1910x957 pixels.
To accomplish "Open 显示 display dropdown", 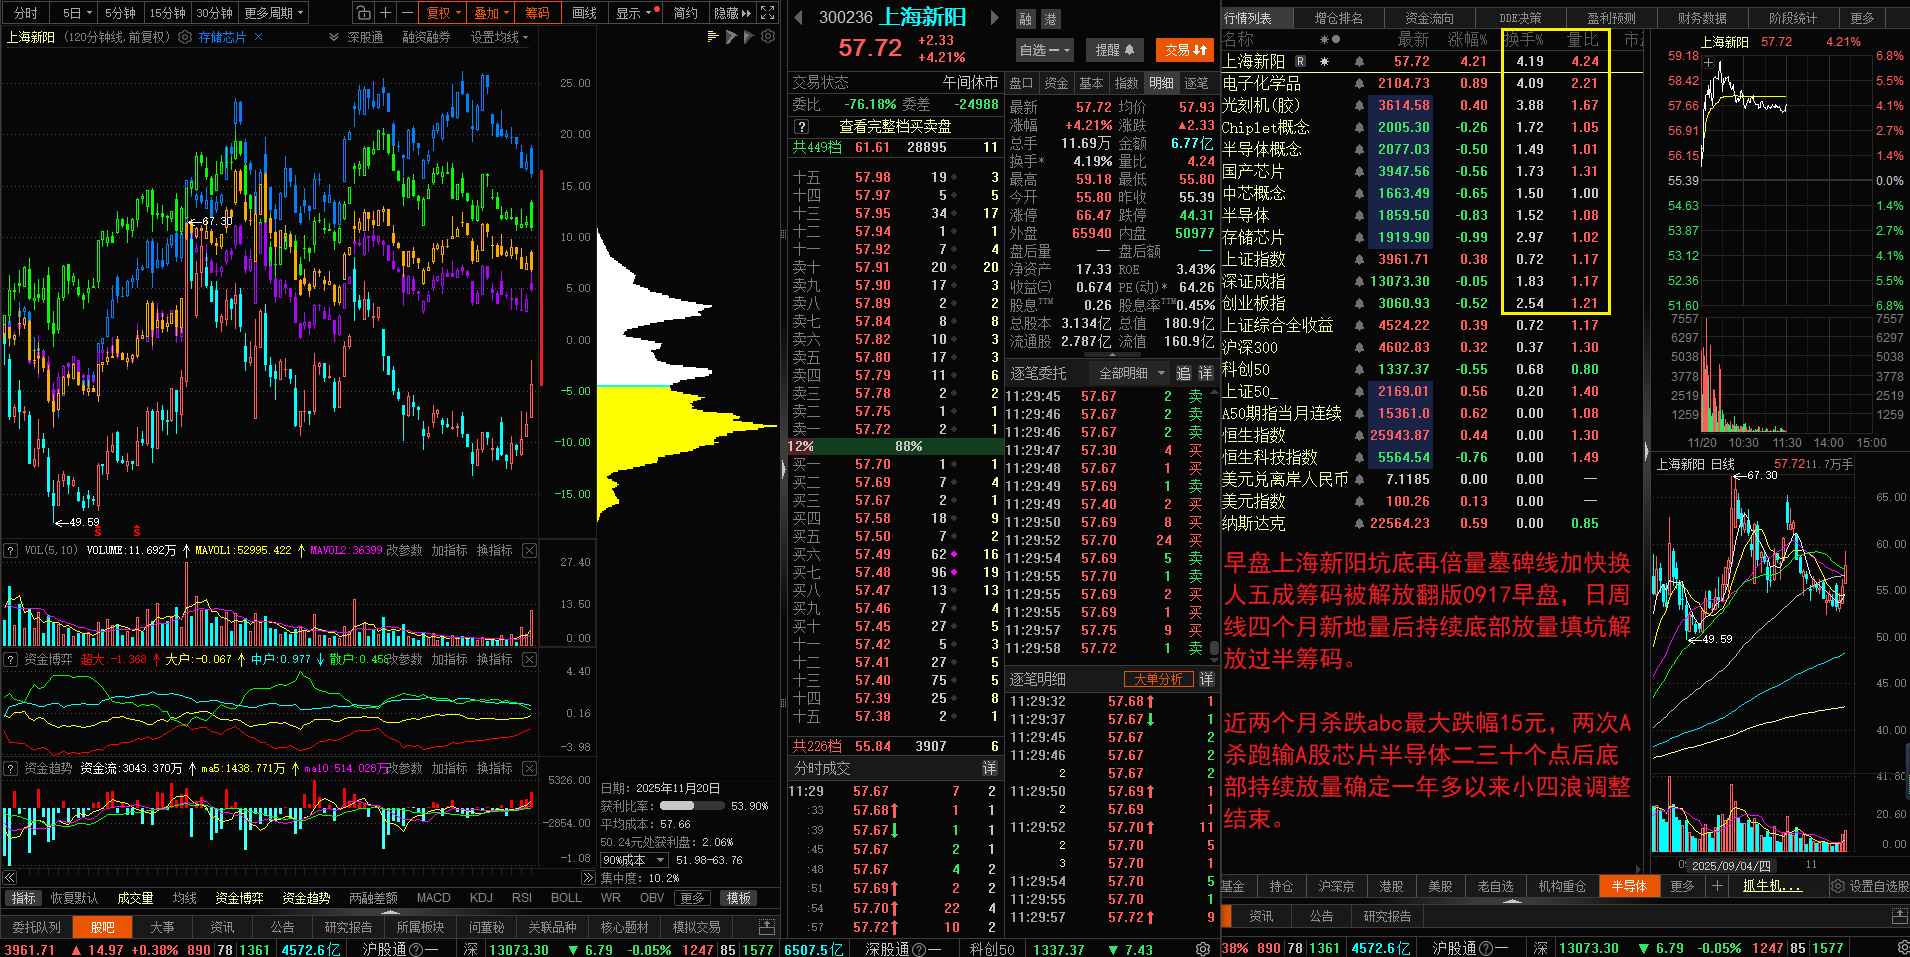I will coord(635,13).
